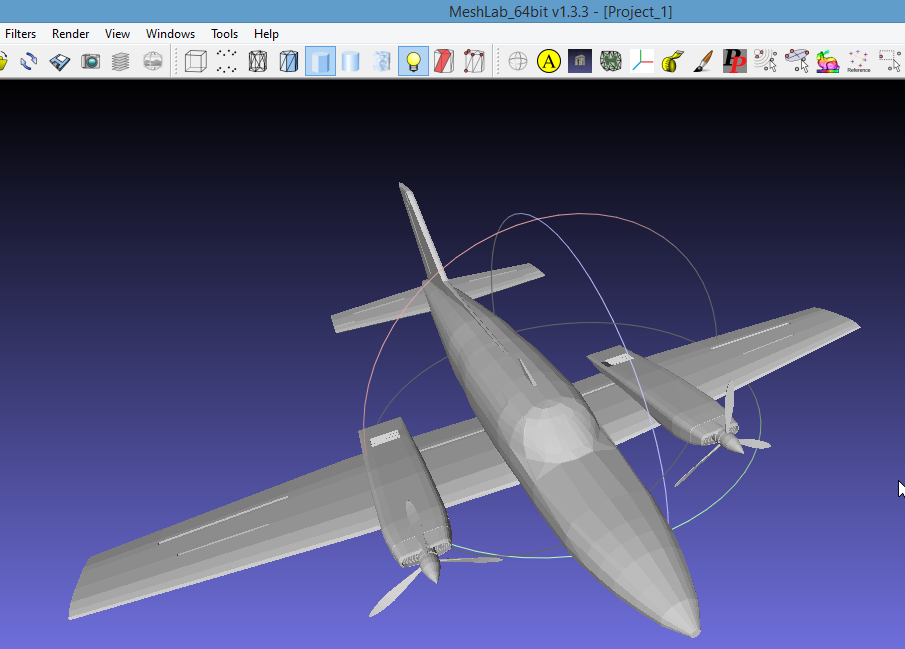Select the Bounding Box render mode
This screenshot has height=649, width=905.
pos(195,61)
